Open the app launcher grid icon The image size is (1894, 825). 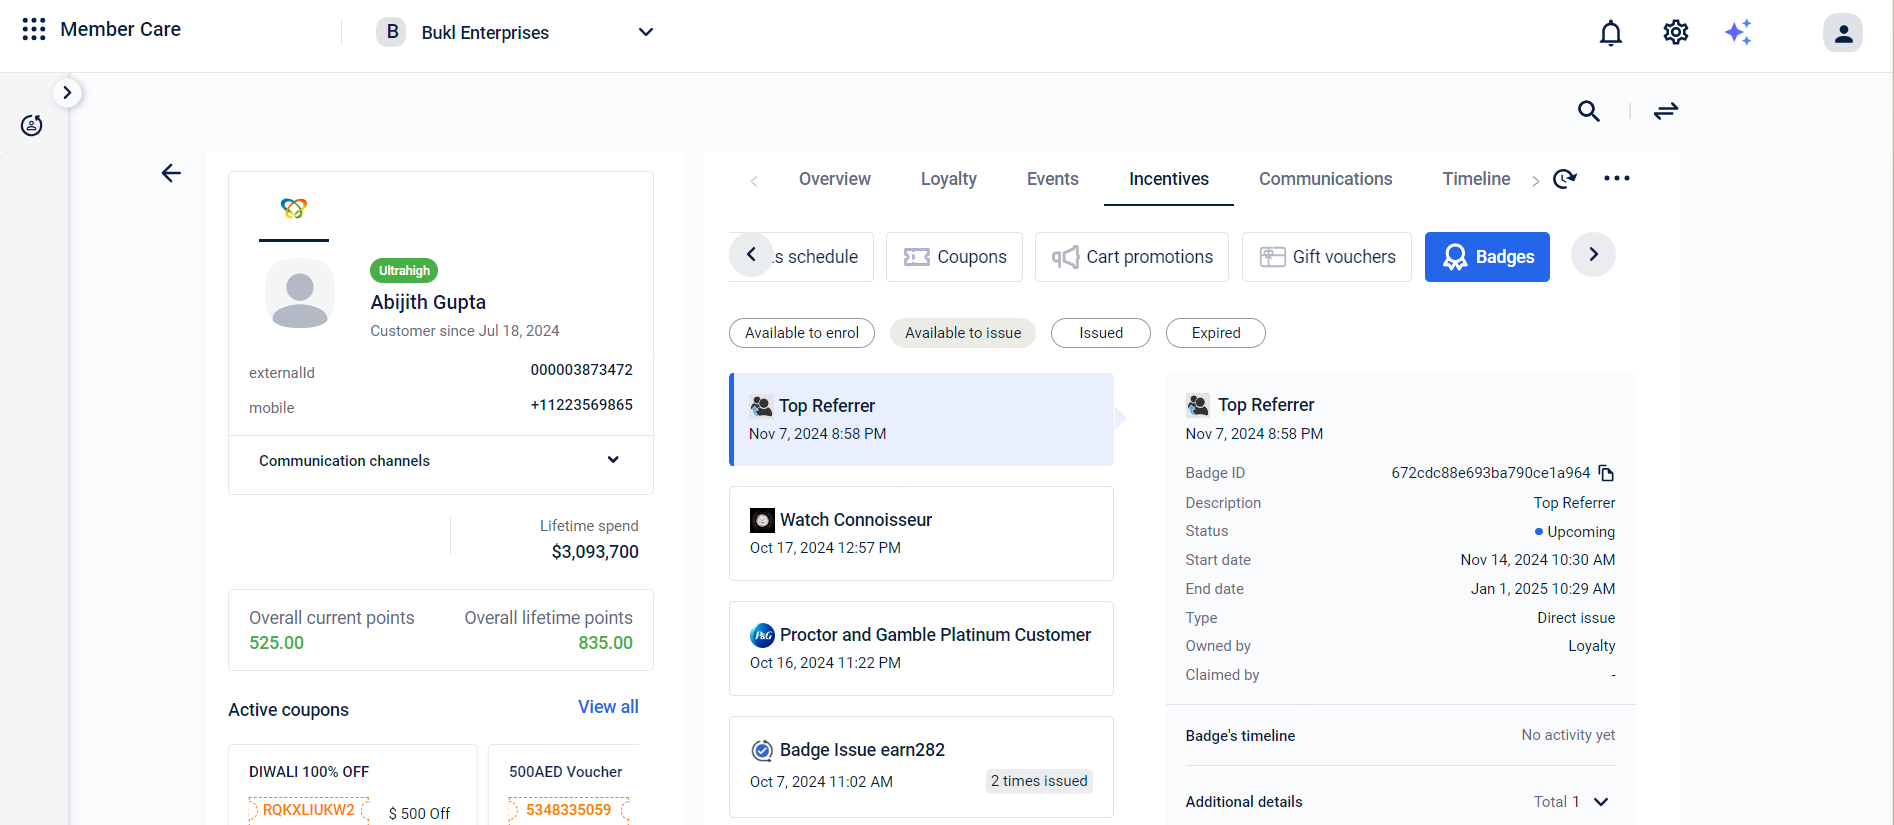(x=34, y=29)
